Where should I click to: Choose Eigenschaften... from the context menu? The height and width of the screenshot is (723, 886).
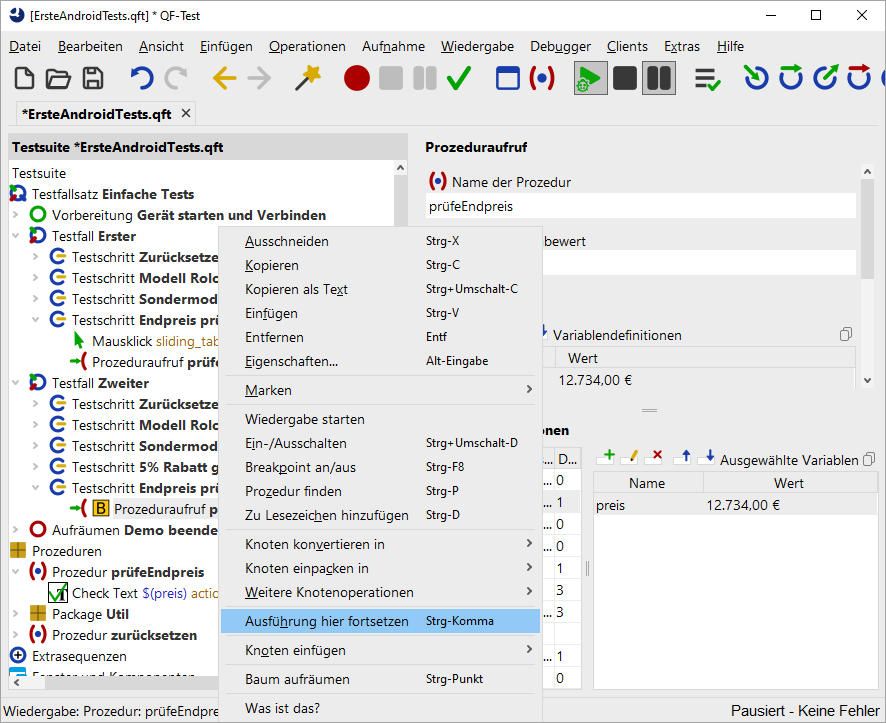(291, 361)
